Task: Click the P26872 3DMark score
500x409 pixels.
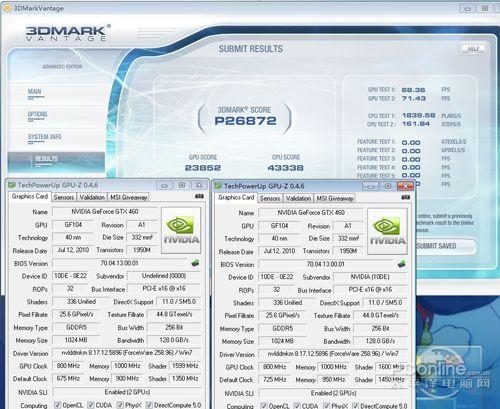Action: point(245,121)
